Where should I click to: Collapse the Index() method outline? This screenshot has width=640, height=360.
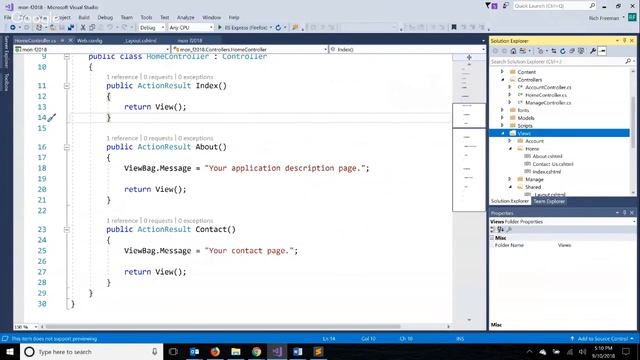[67, 86]
